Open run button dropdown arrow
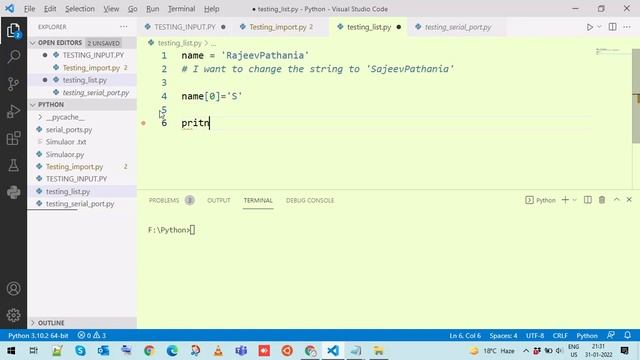Viewport: 640px width, 360px height. (600, 27)
